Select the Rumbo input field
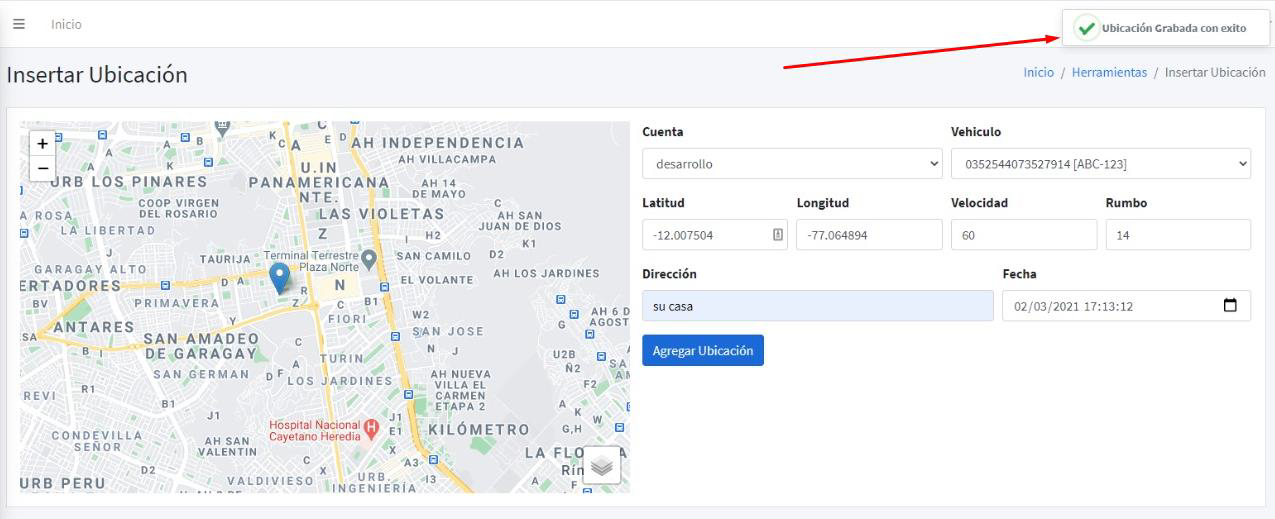Viewport: 1275px width, 519px height. pos(1177,235)
